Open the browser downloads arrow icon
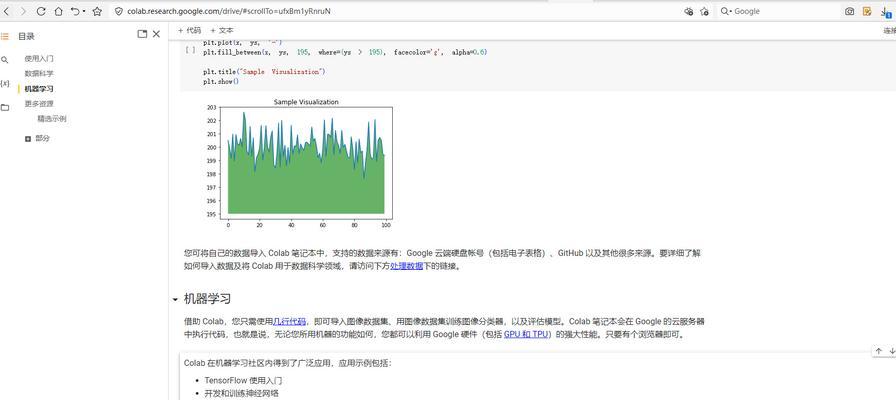This screenshot has width=896, height=400. [x=886, y=11]
